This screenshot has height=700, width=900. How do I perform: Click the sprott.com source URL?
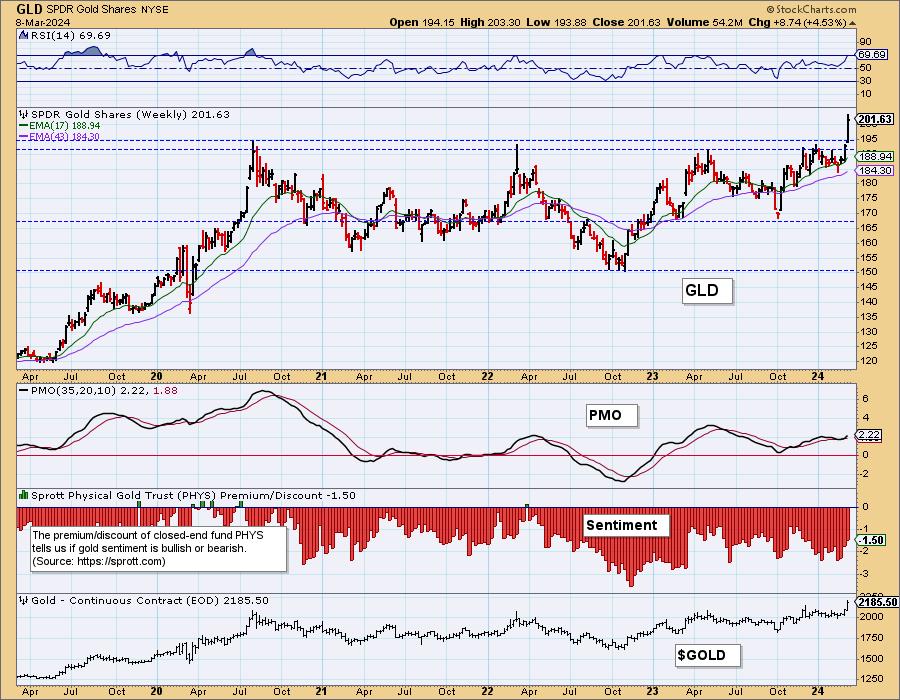click(x=119, y=561)
